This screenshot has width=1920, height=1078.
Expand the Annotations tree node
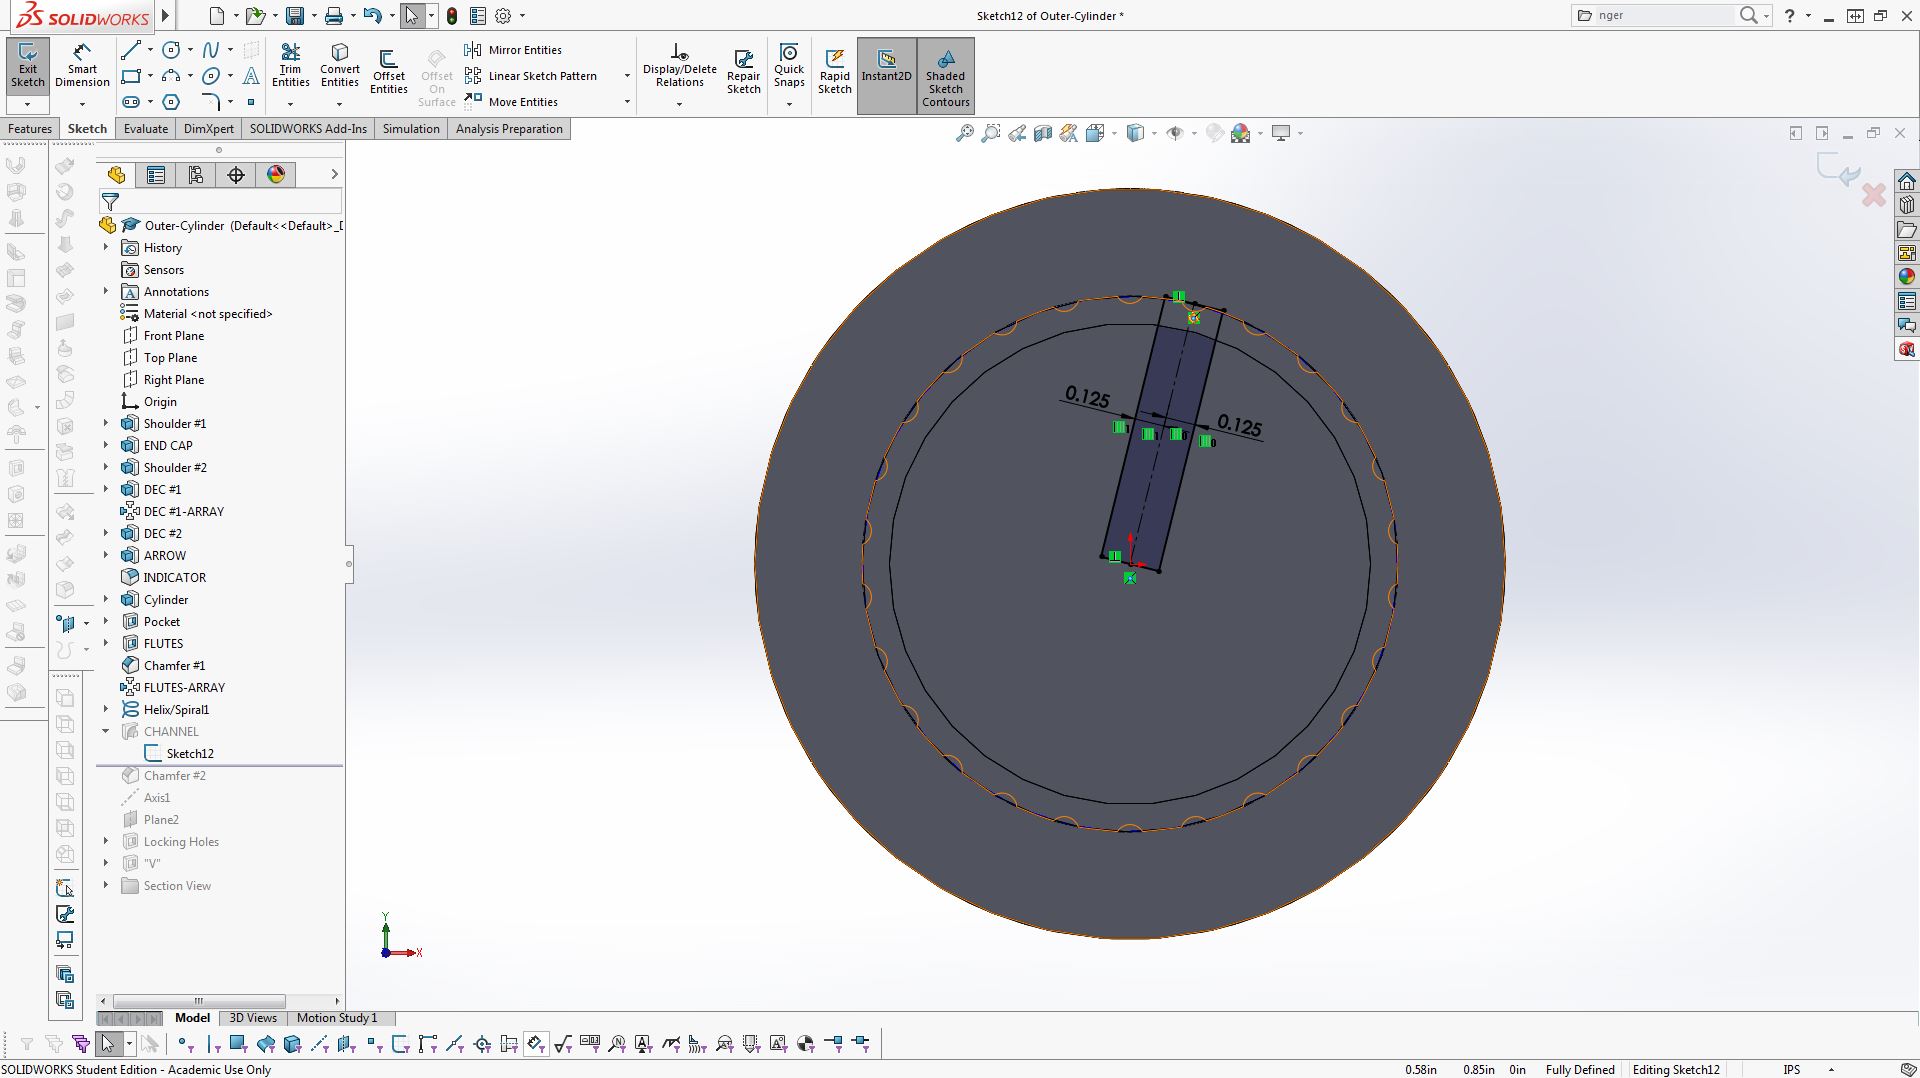(106, 291)
